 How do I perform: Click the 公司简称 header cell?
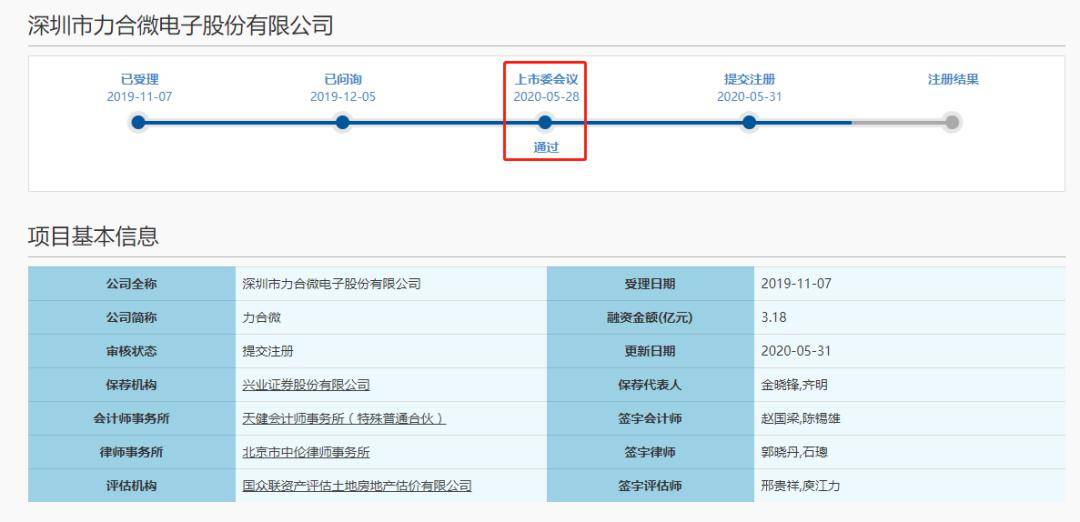click(132, 317)
